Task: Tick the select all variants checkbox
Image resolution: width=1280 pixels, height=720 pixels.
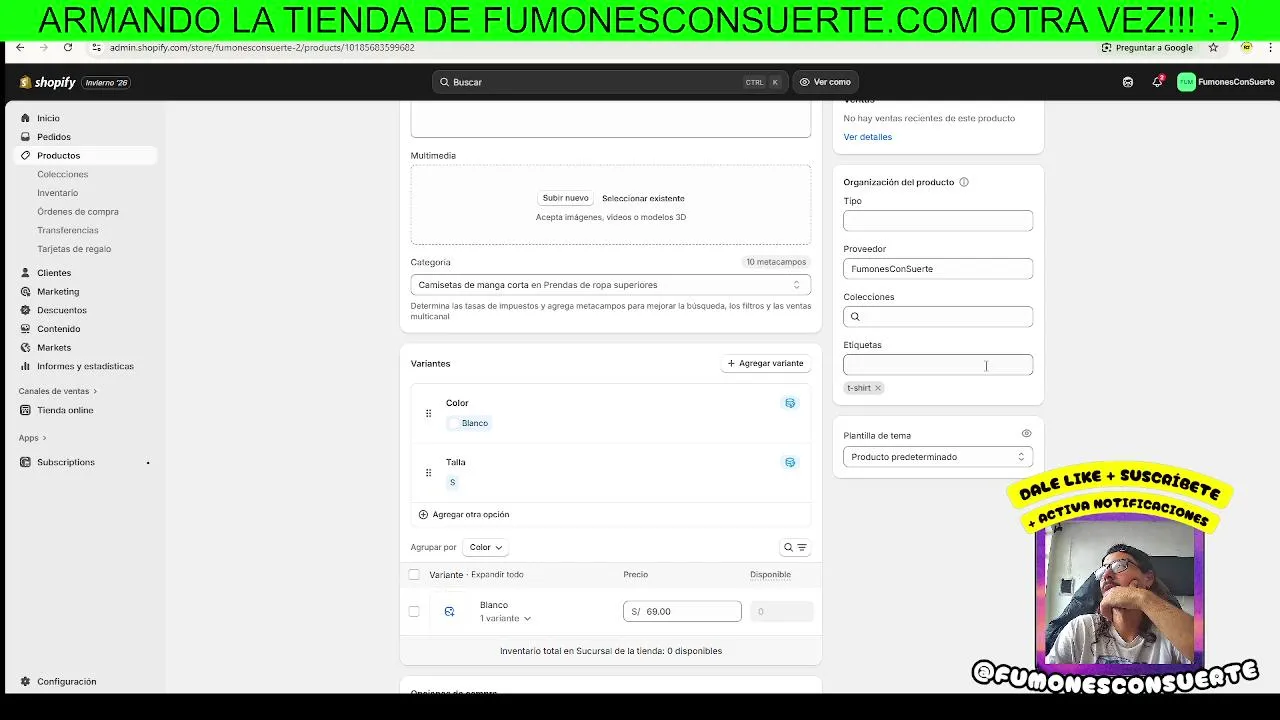Action: 414,574
